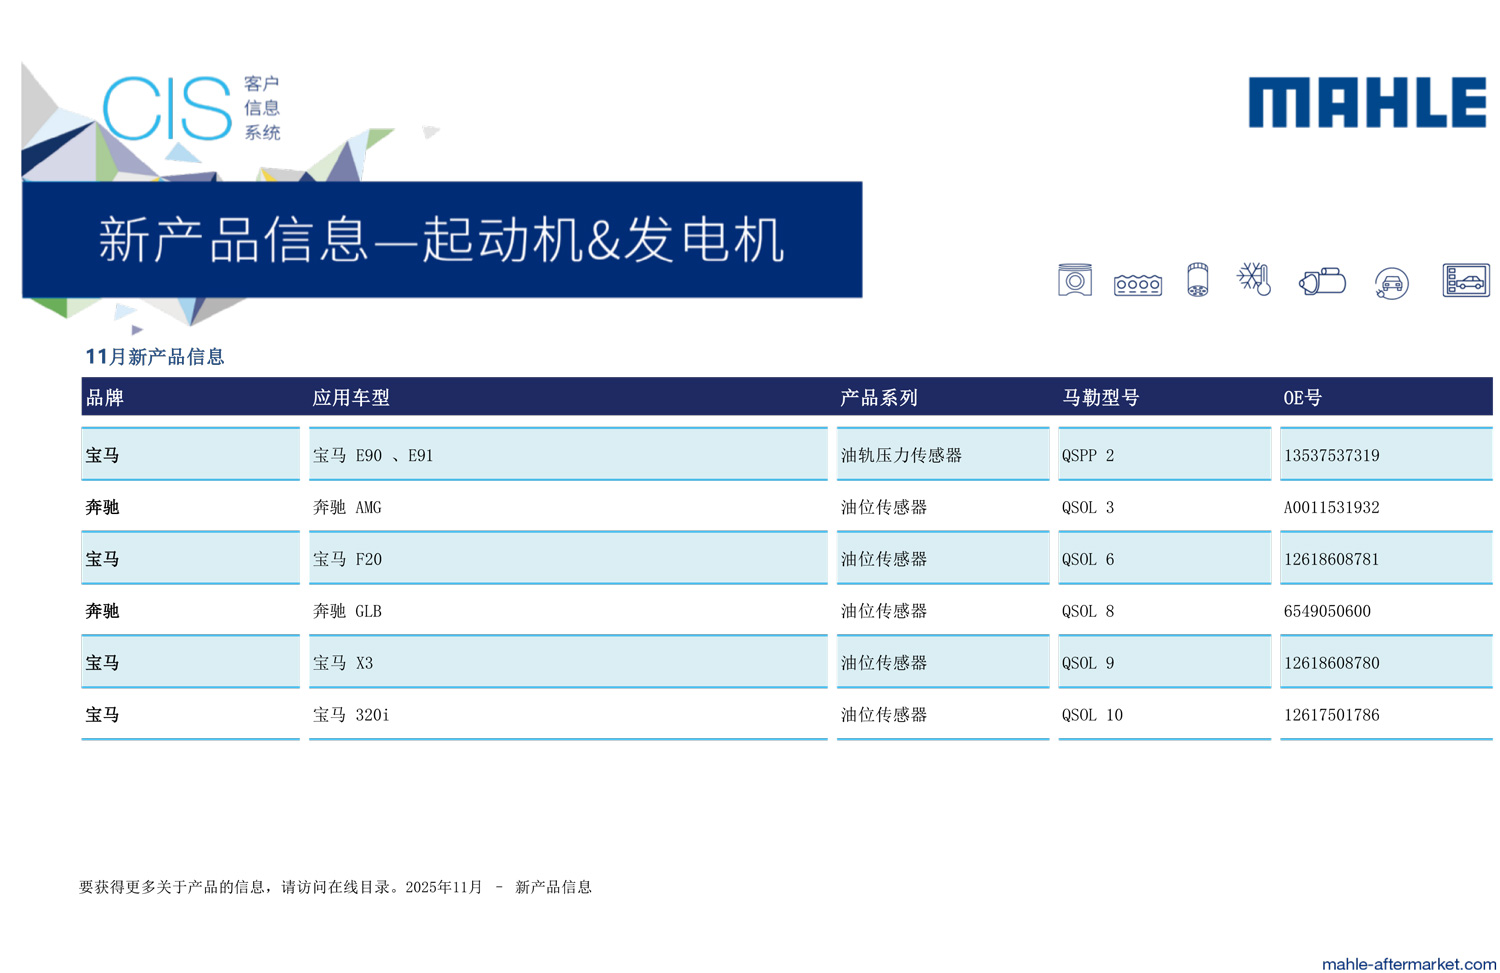Click the CIS customer information system logo
Image resolution: width=1500 pixels, height=973 pixels.
190,108
